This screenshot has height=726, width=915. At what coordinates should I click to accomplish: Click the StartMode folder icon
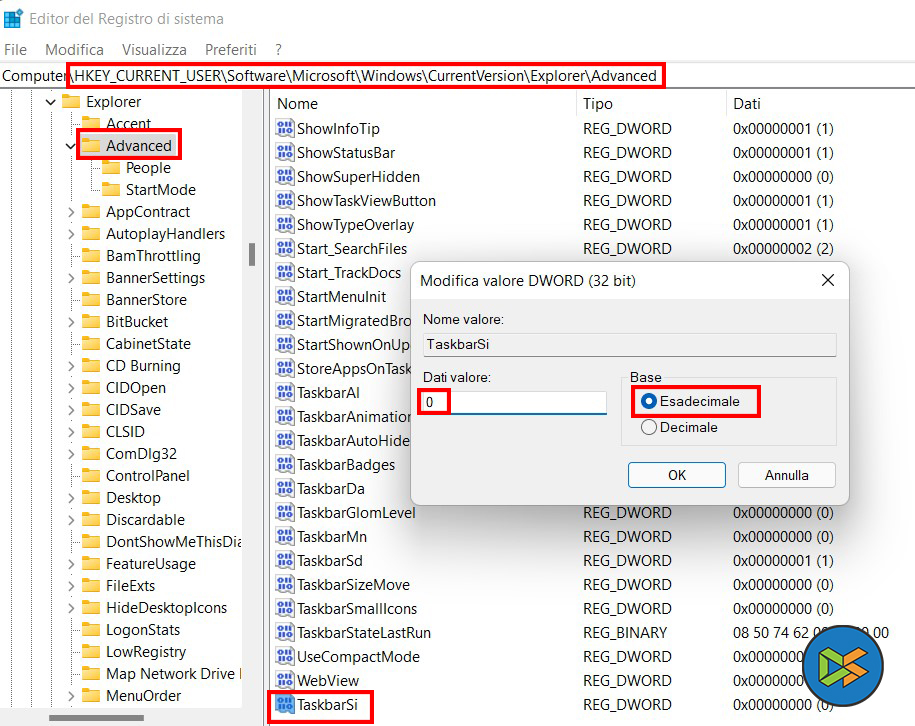[x=110, y=189]
